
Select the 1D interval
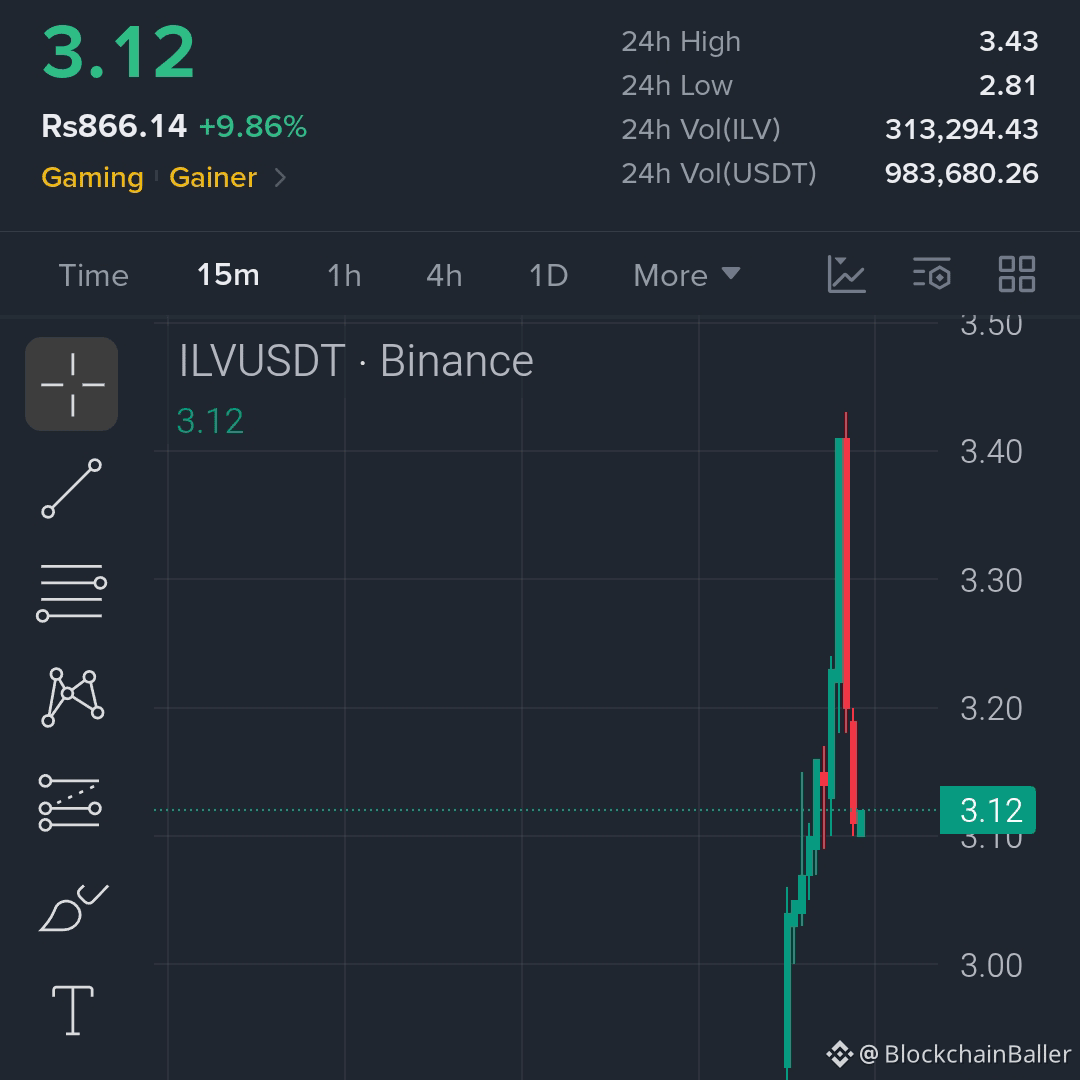548,276
